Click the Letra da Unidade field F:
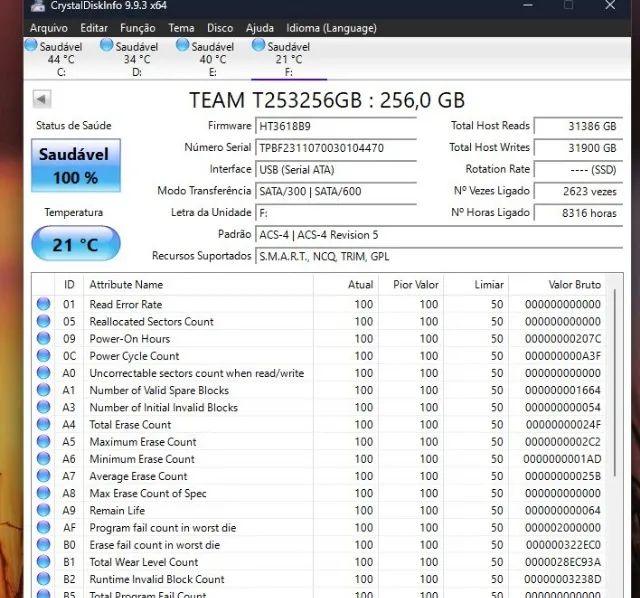The height and width of the screenshot is (598, 640). [x=336, y=213]
